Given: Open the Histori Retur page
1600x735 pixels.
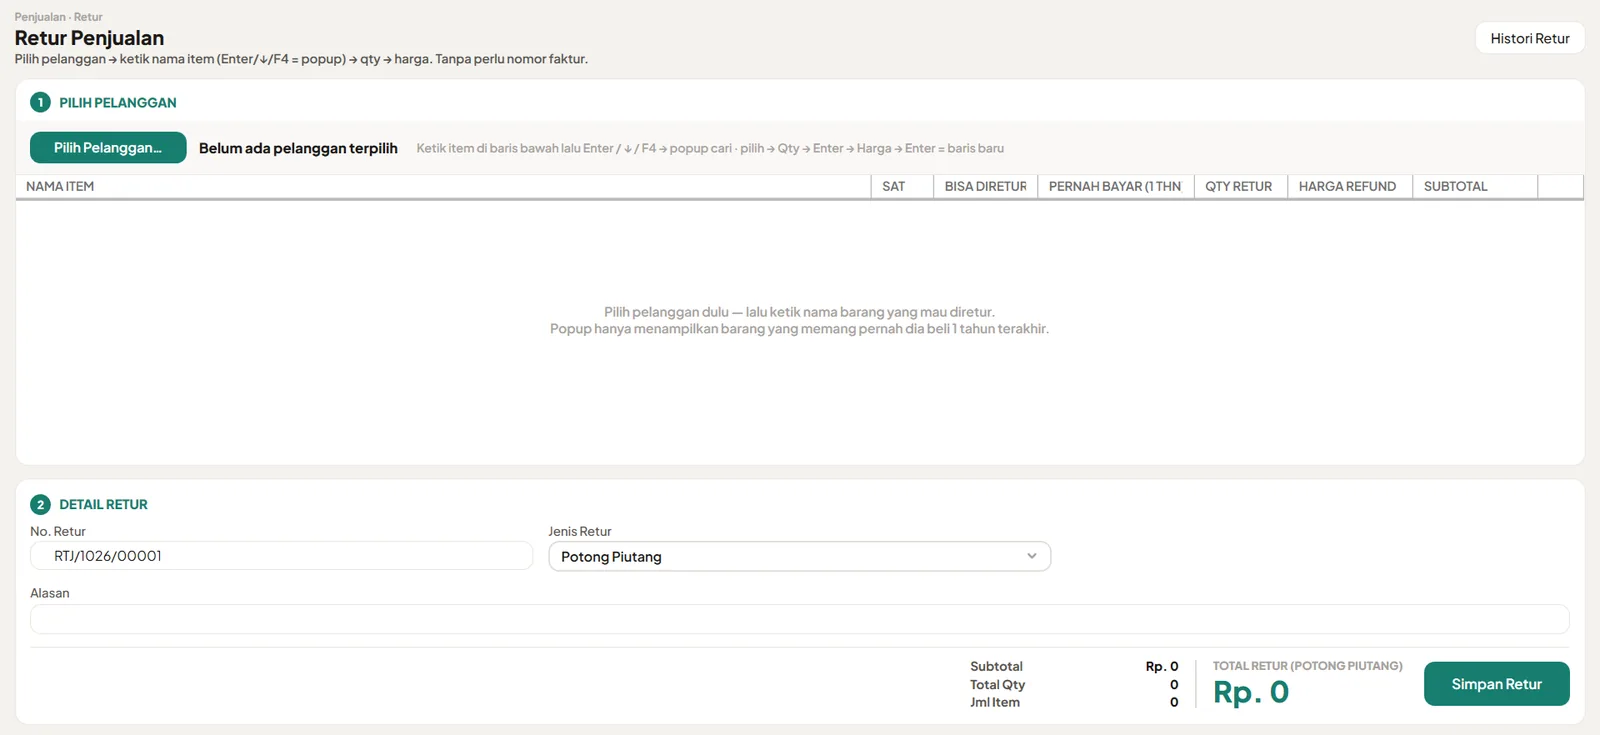Looking at the screenshot, I should click(x=1530, y=38).
